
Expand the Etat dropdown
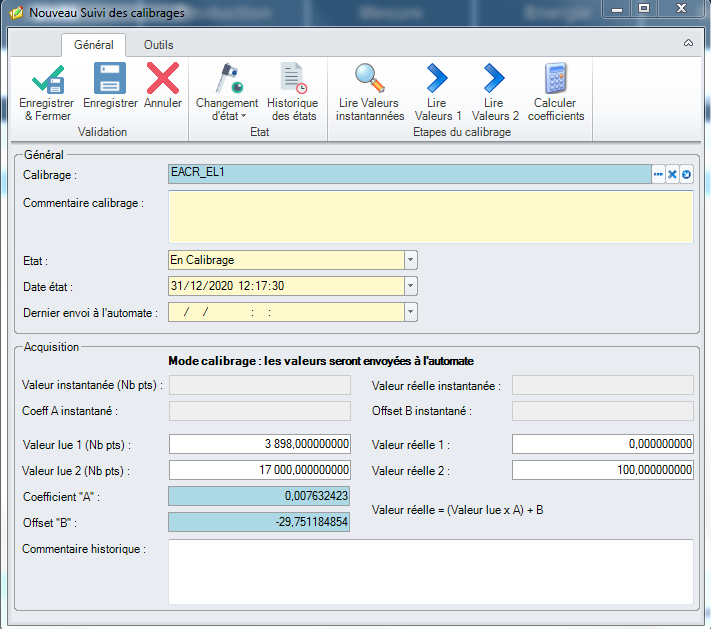coord(410,260)
